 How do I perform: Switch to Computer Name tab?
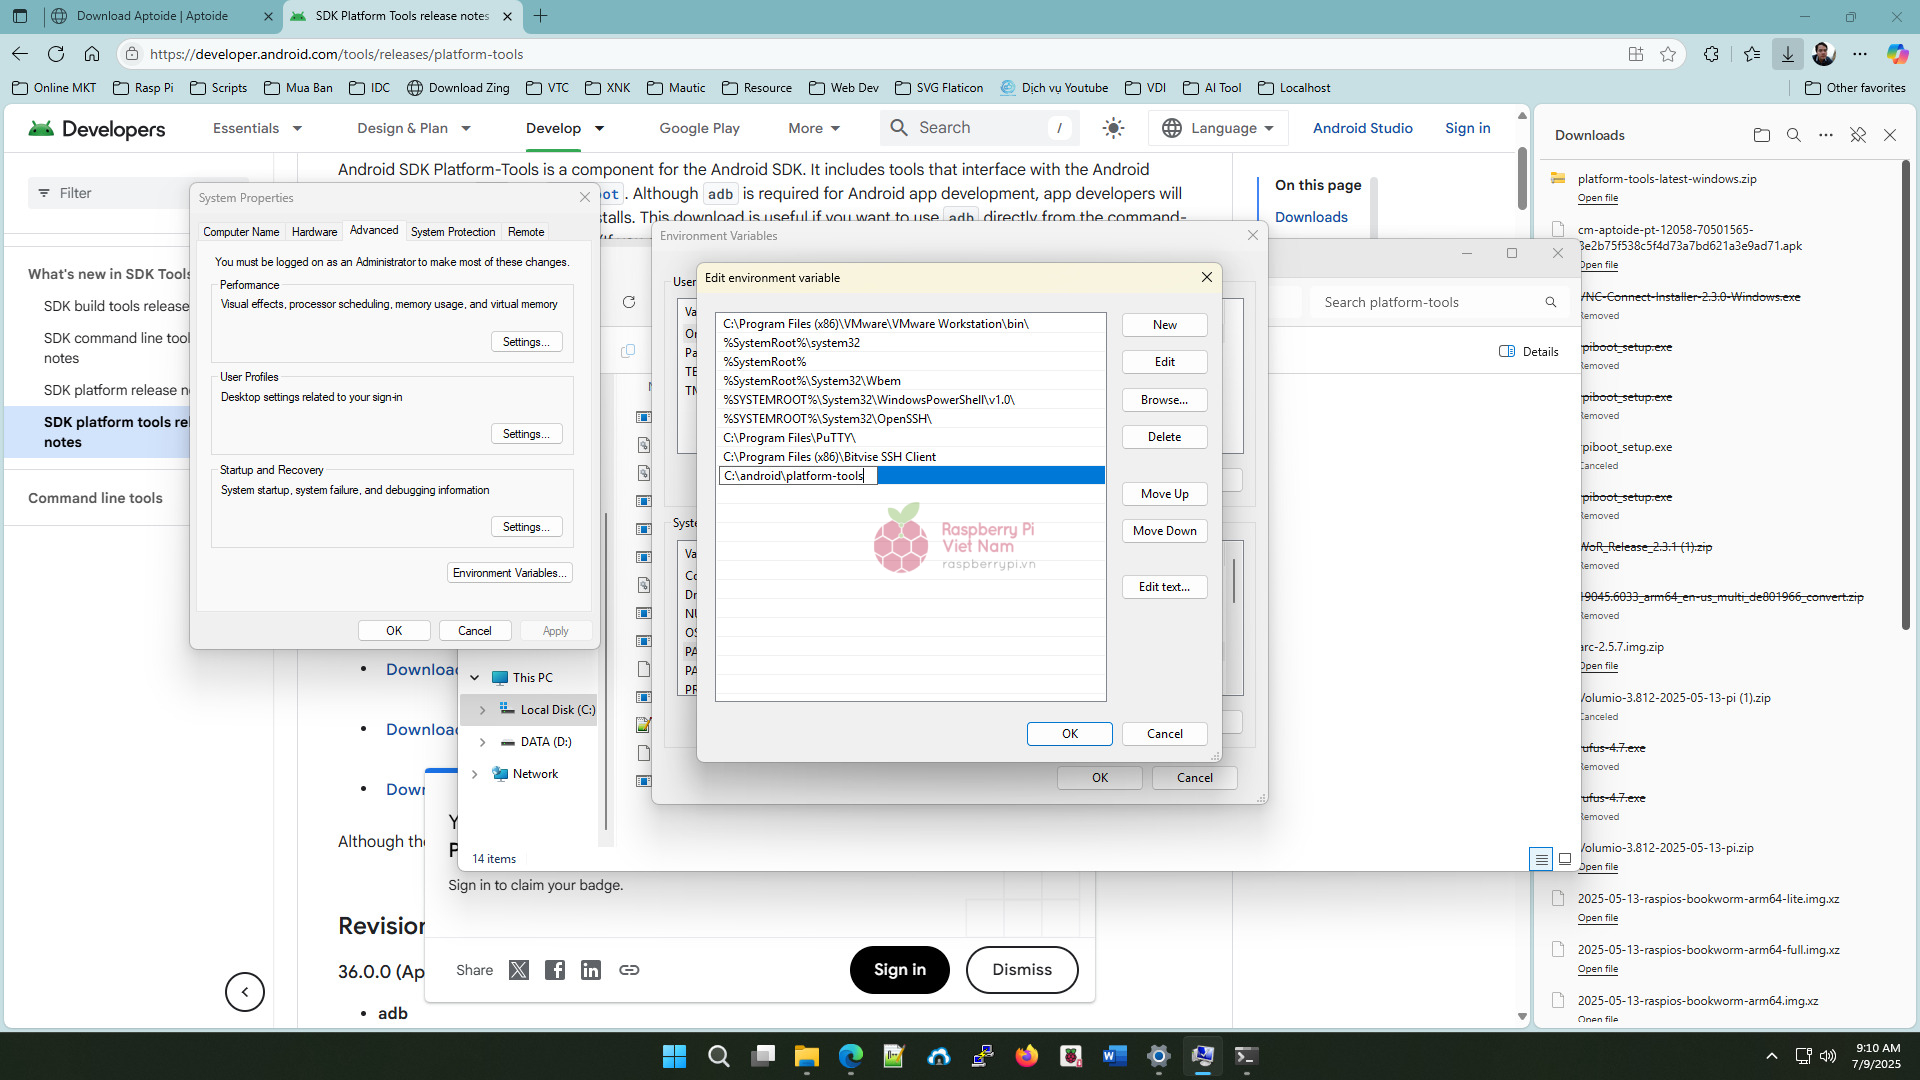(x=241, y=232)
